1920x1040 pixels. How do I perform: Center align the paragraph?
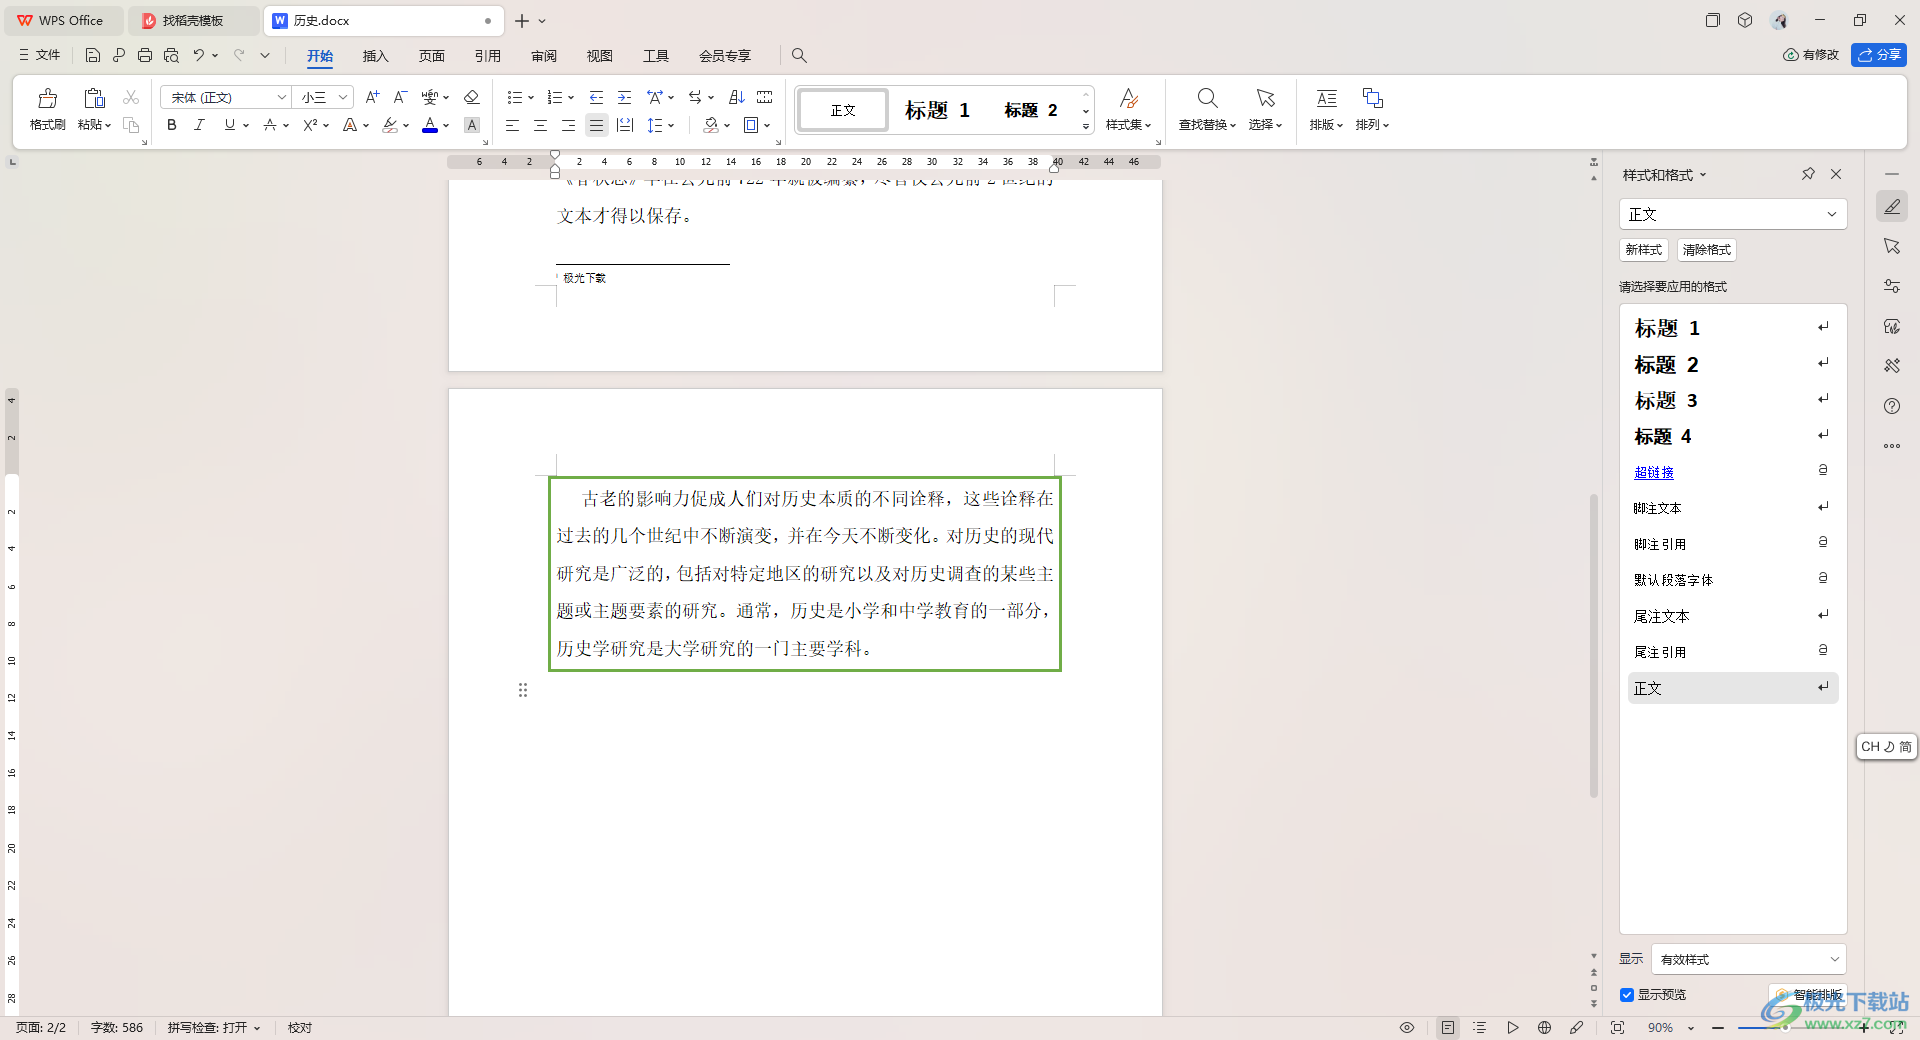[x=540, y=125]
